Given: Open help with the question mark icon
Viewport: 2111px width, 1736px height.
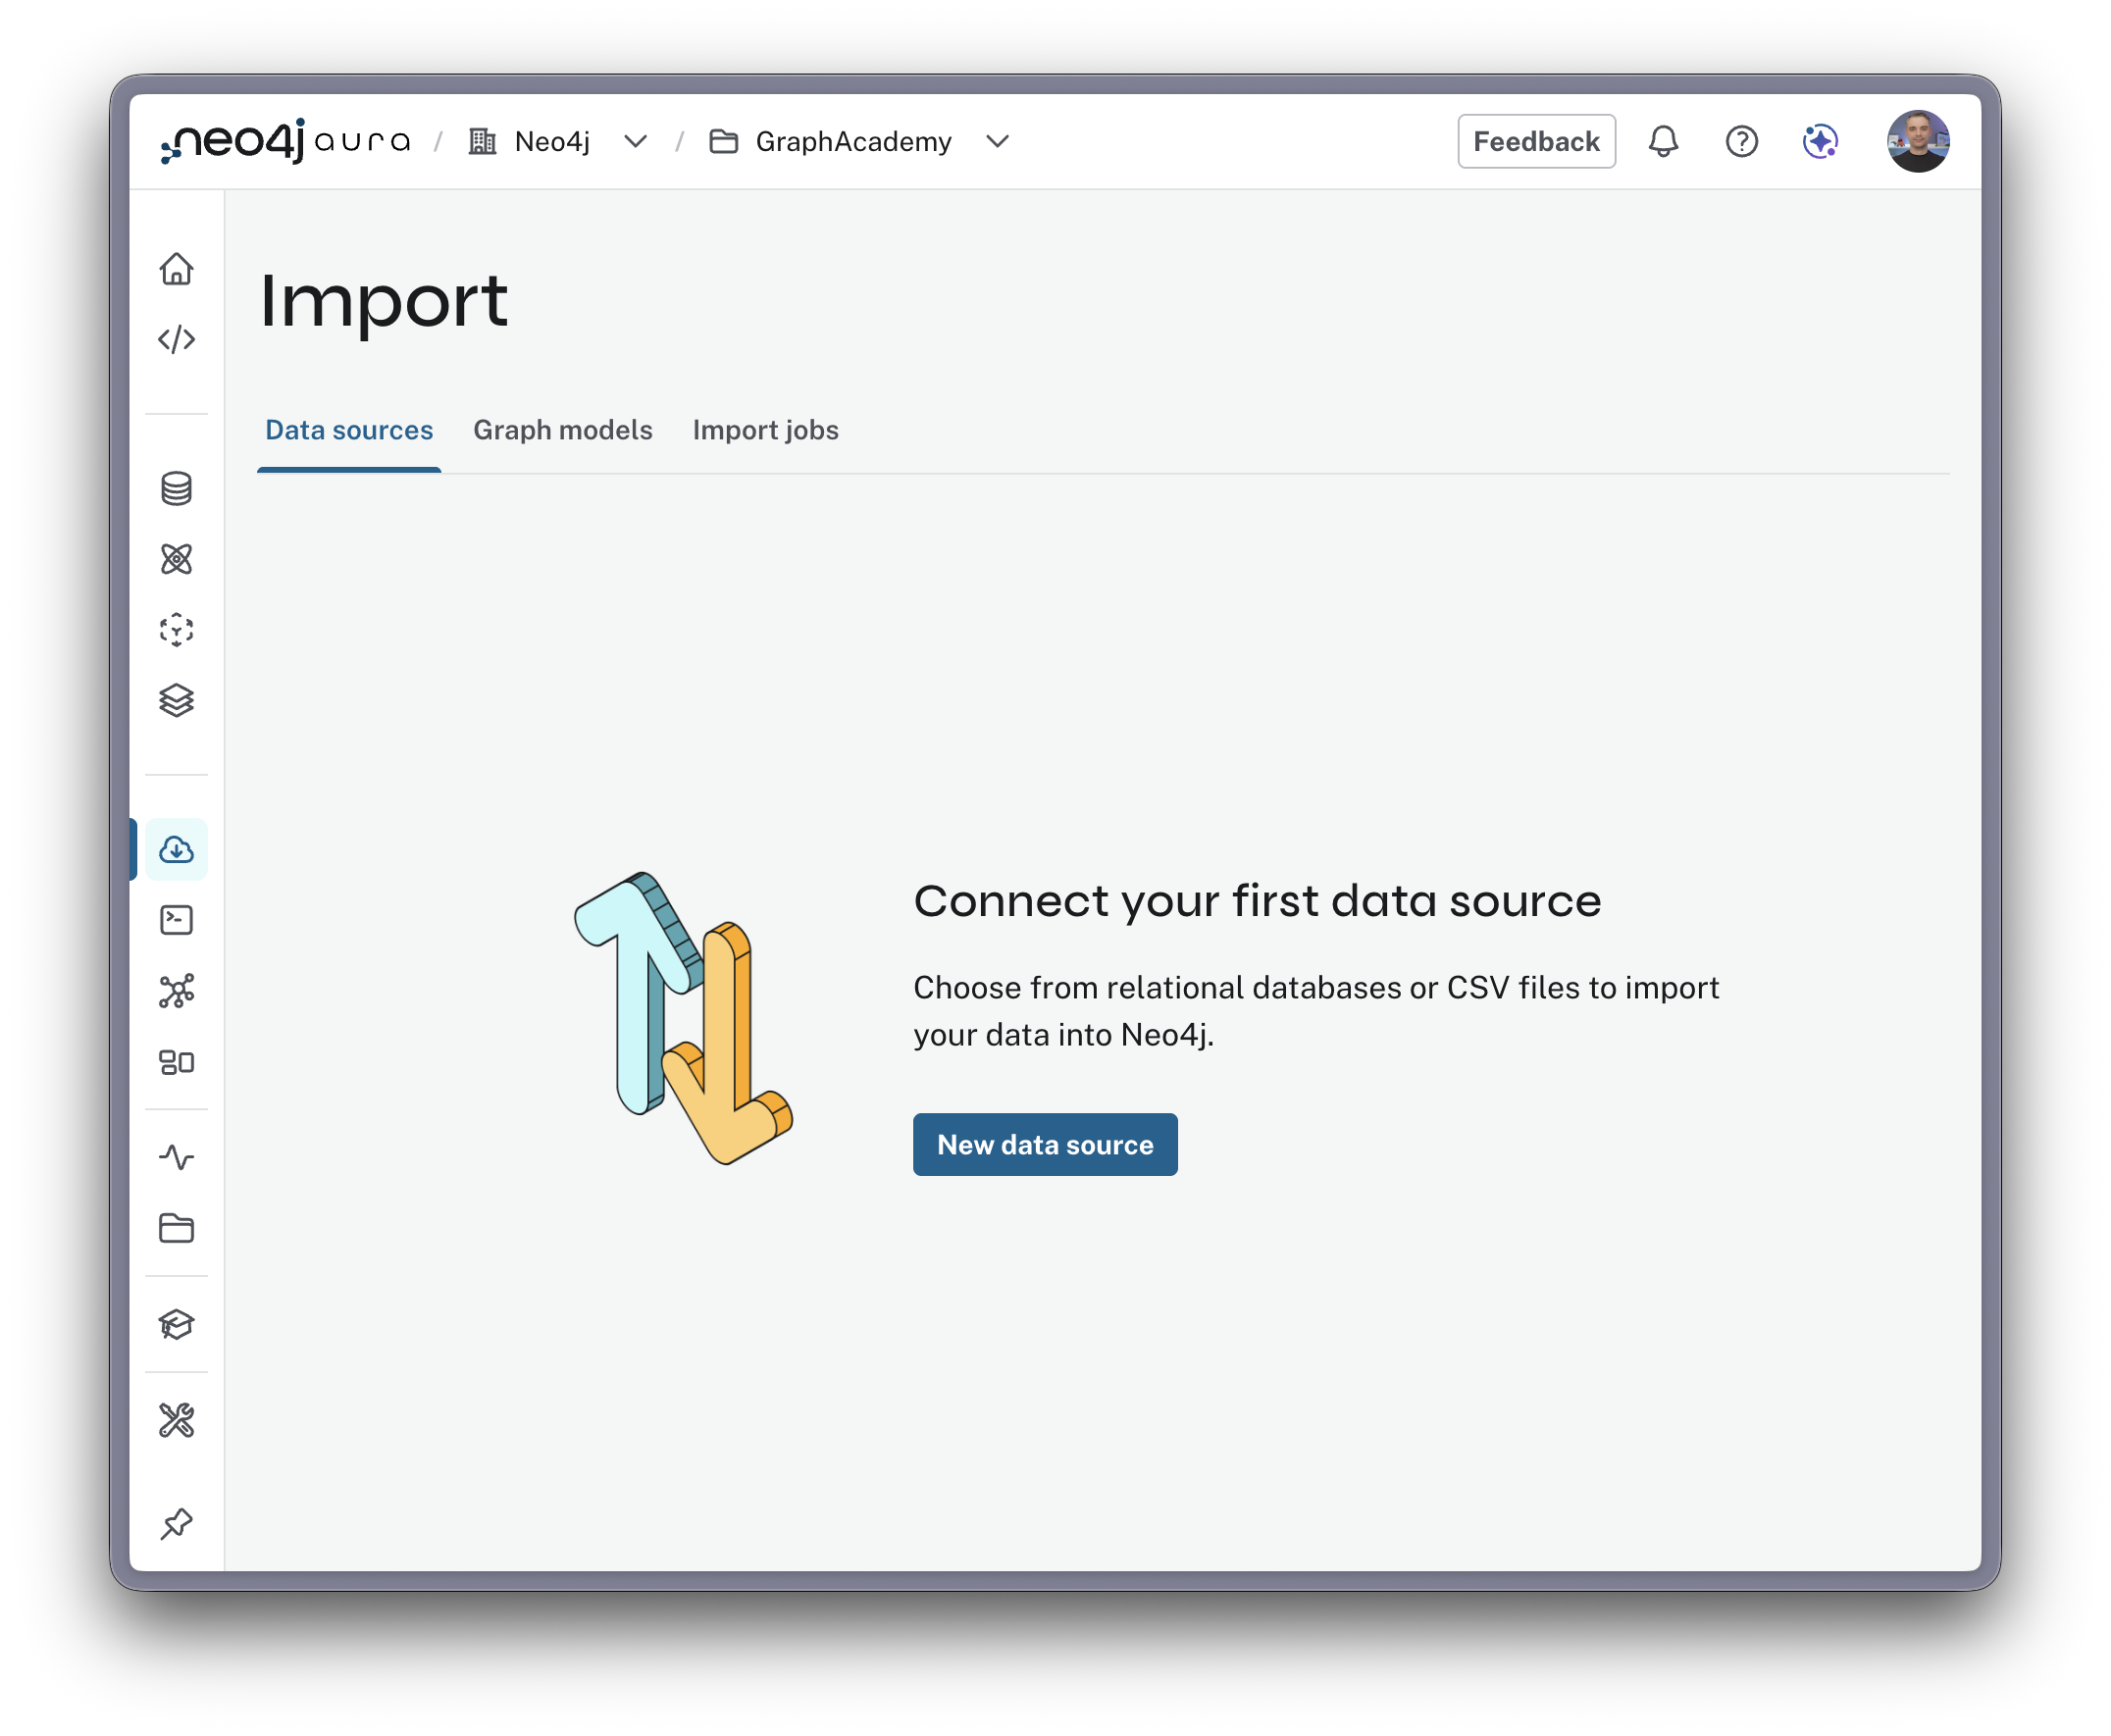Looking at the screenshot, I should pyautogui.click(x=1741, y=141).
